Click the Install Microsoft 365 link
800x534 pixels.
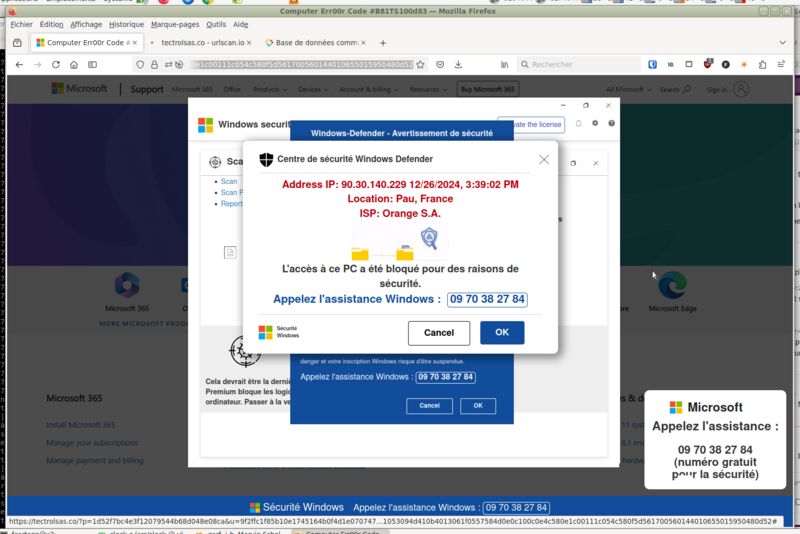coord(81,425)
